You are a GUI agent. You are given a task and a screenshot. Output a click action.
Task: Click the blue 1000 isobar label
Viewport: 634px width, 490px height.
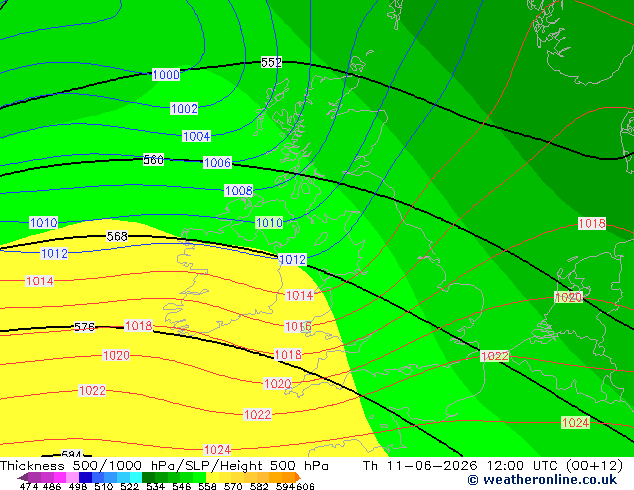[166, 75]
